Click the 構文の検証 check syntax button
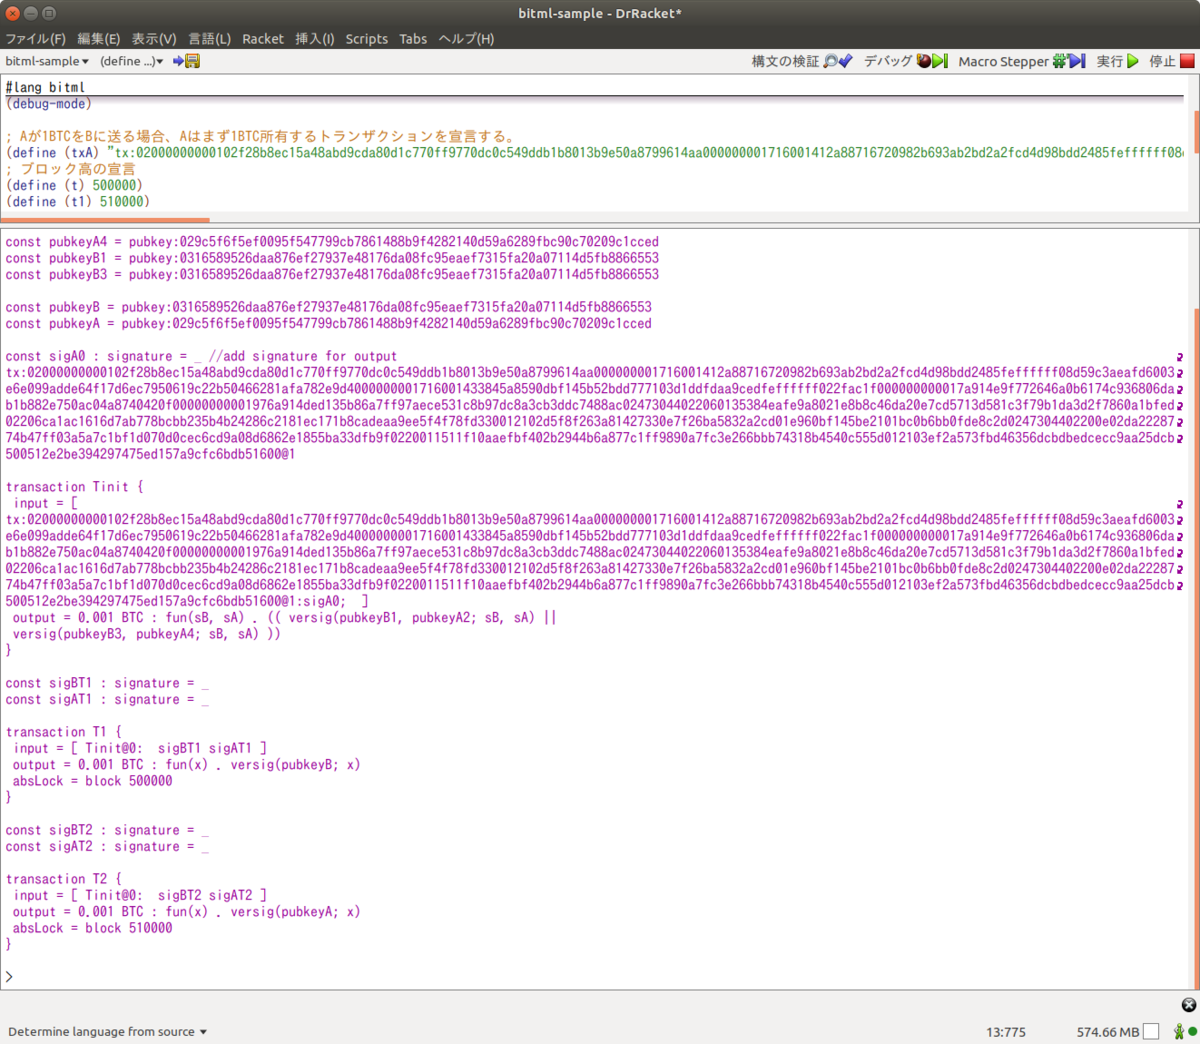This screenshot has width=1200, height=1044. [x=802, y=61]
